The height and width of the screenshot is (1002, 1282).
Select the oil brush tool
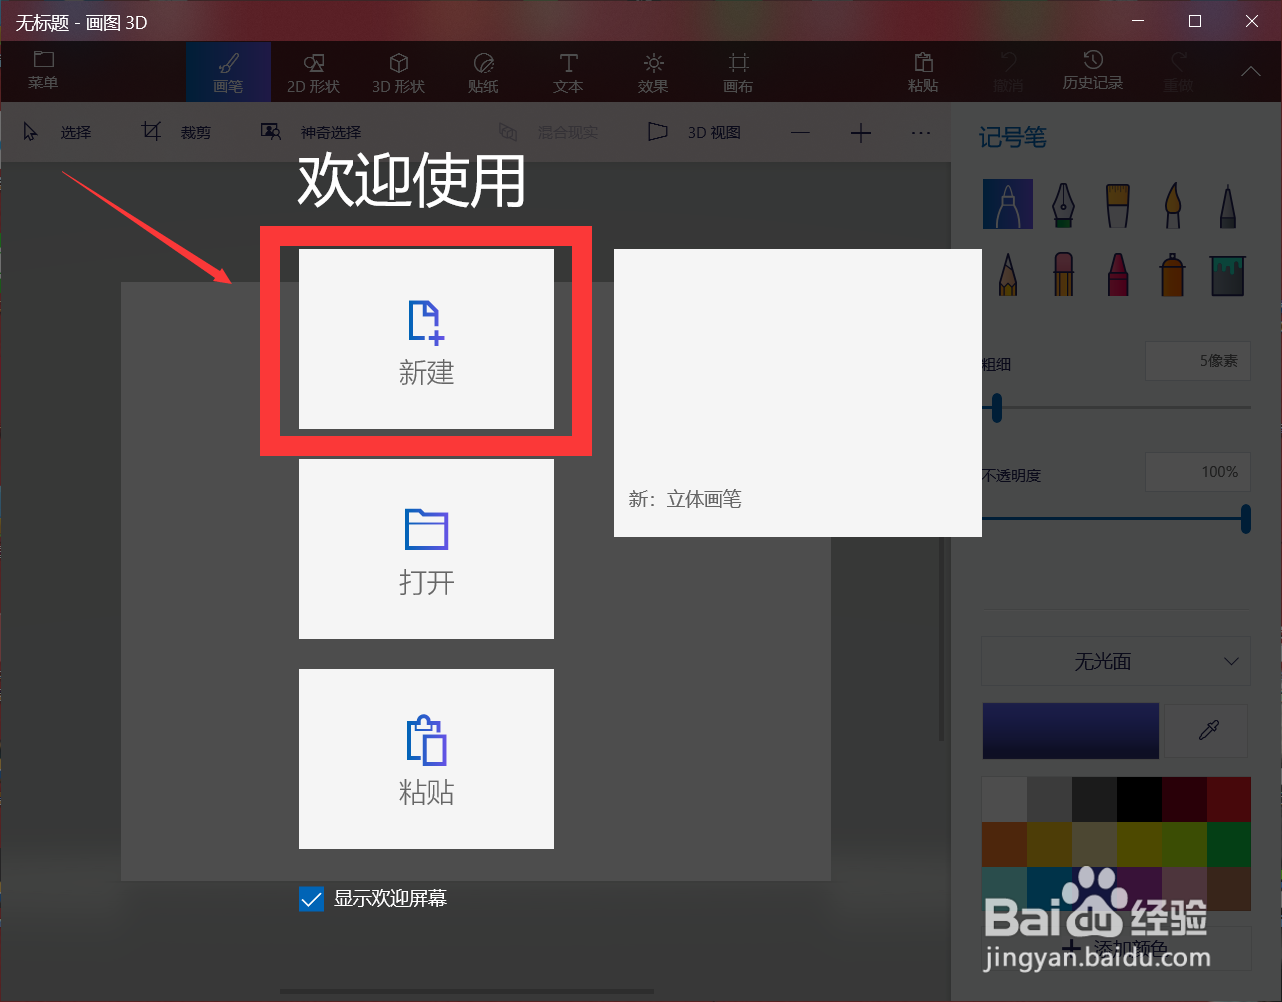click(1117, 205)
